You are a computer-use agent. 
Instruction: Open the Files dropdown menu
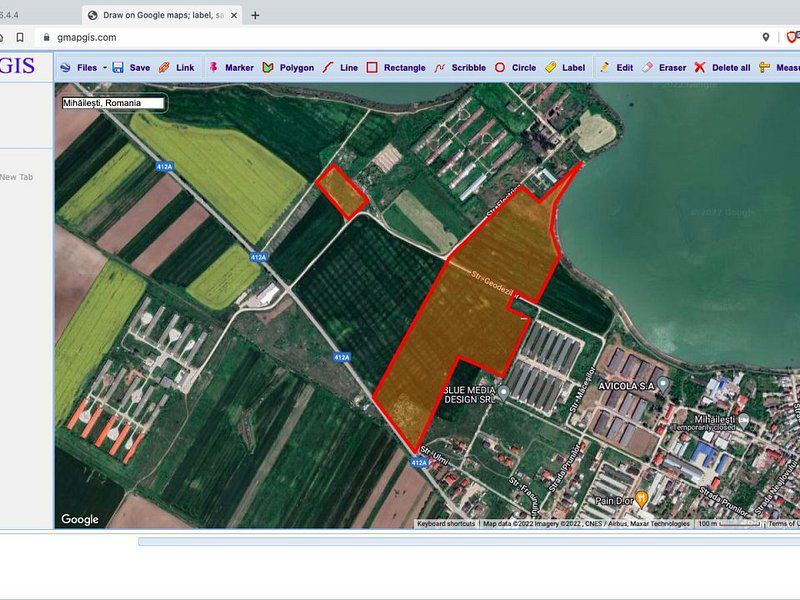click(x=84, y=68)
